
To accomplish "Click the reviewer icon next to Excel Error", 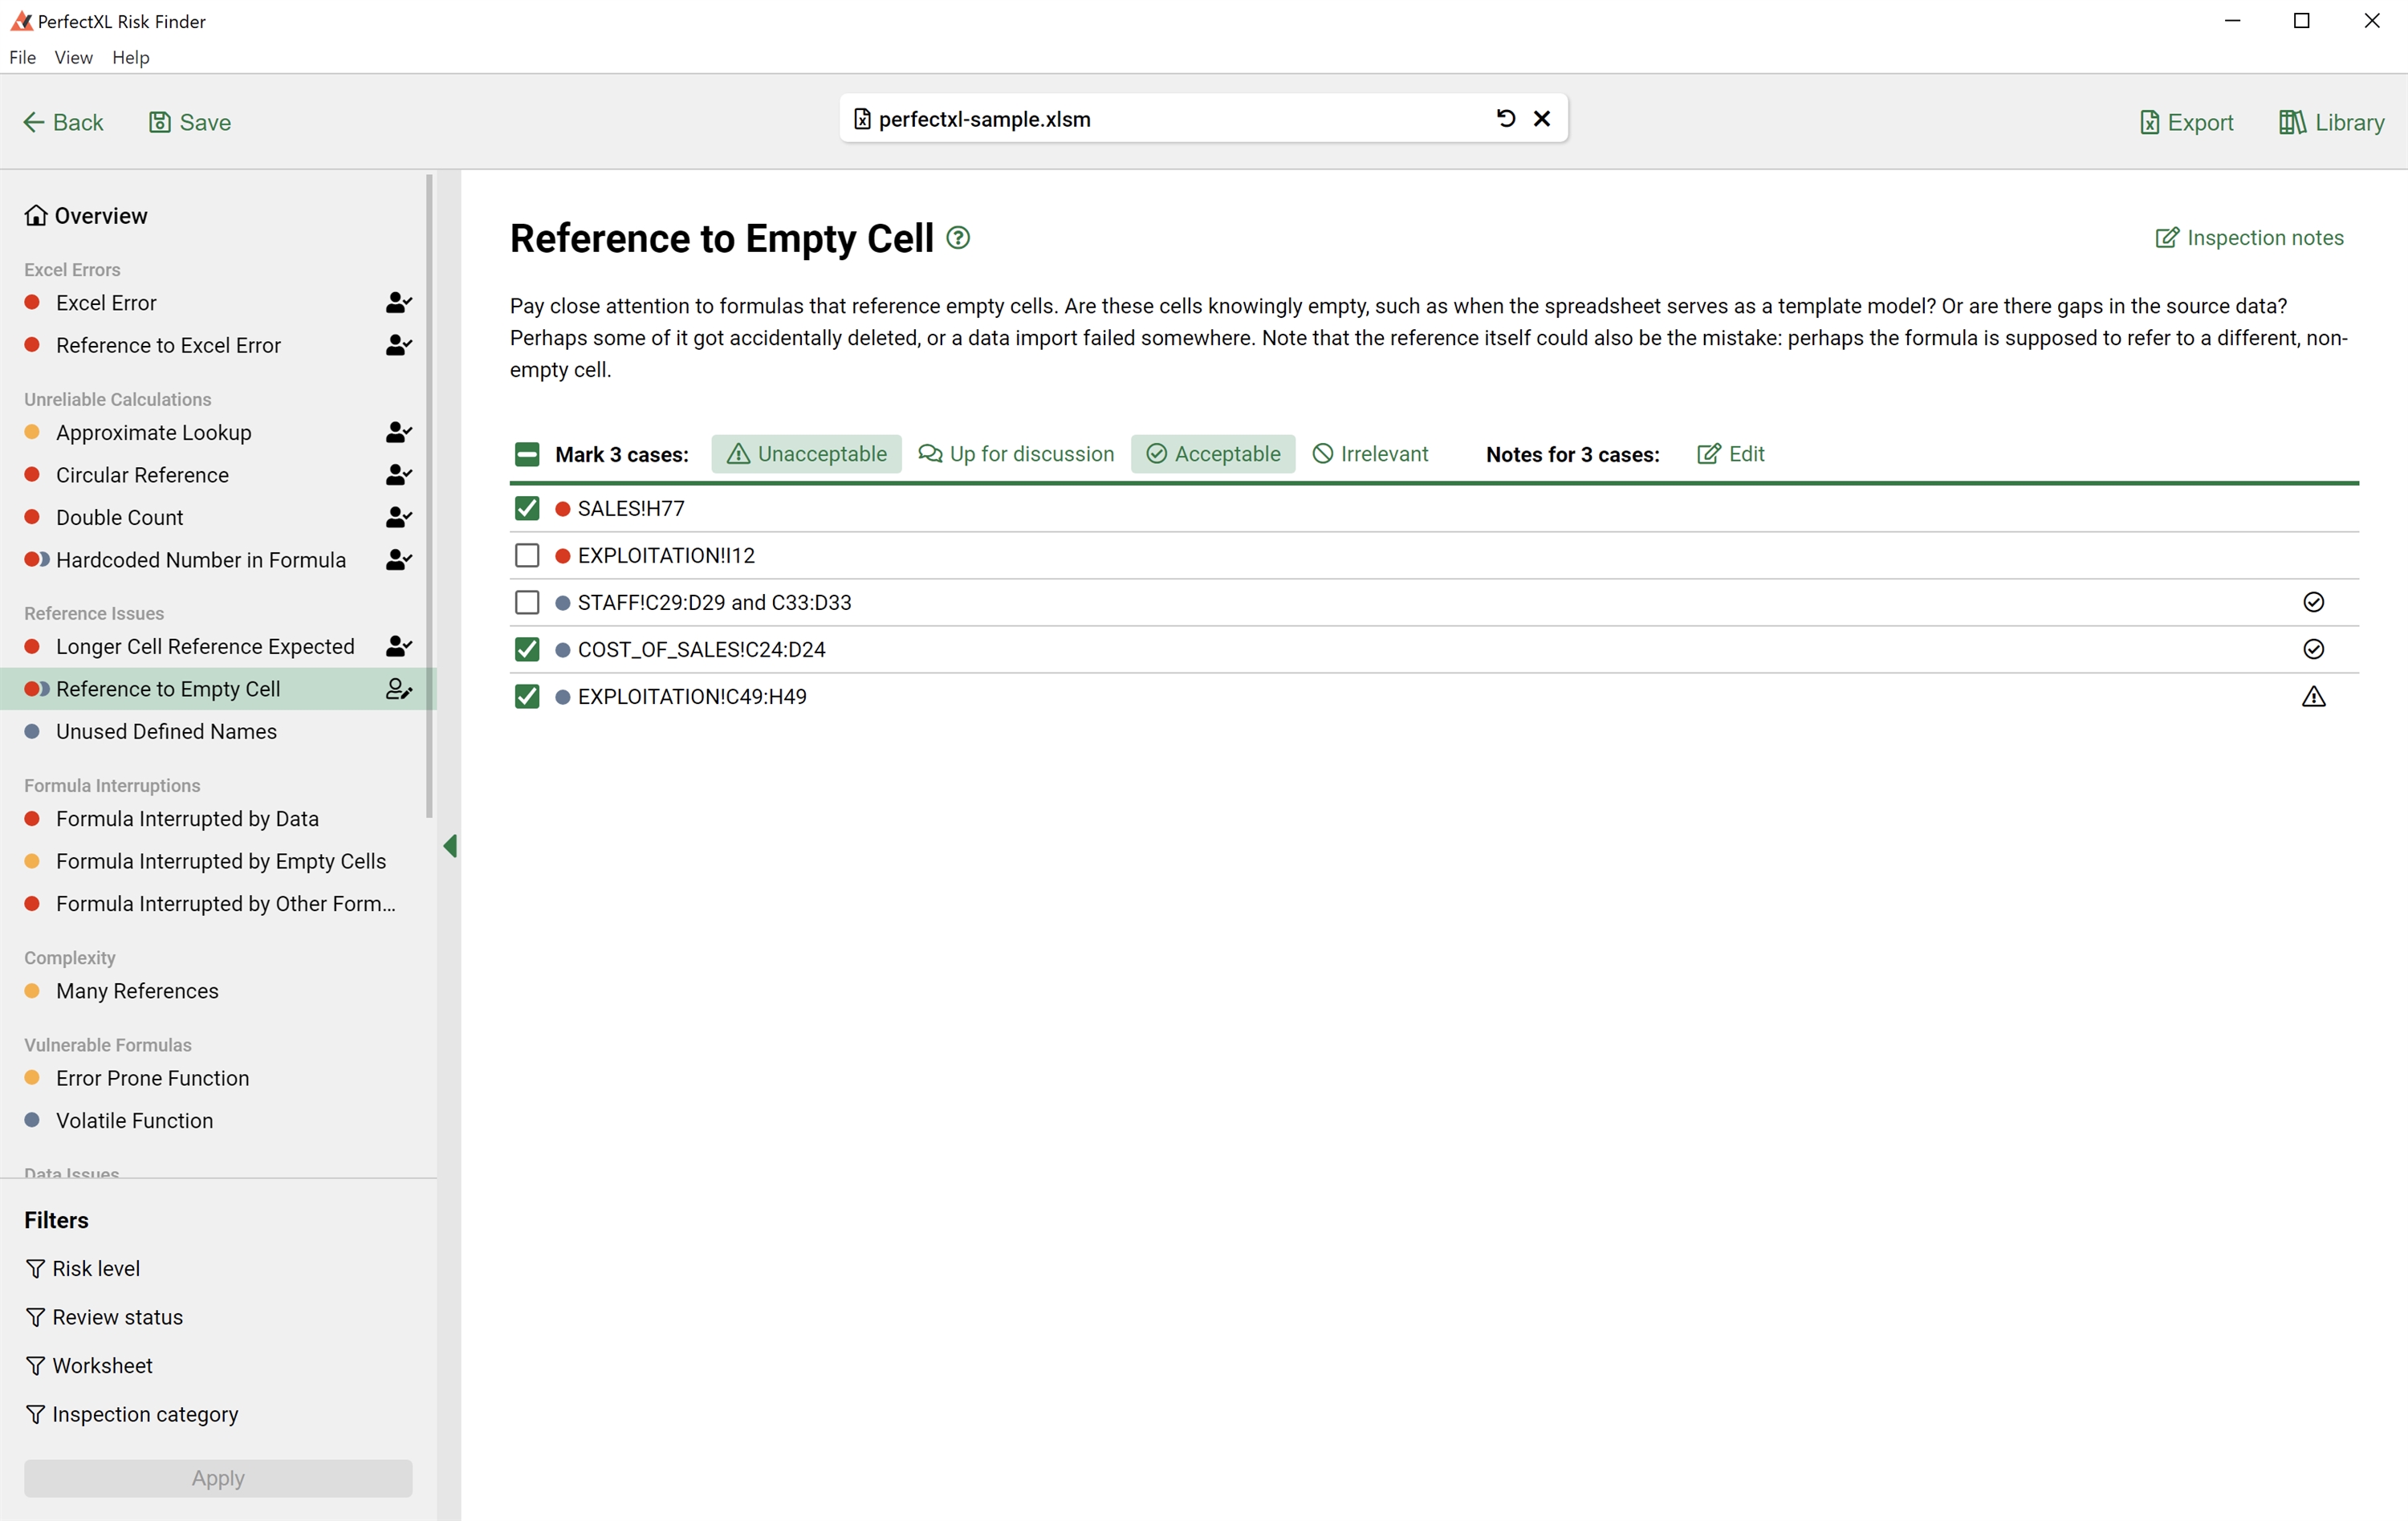I will [x=398, y=303].
